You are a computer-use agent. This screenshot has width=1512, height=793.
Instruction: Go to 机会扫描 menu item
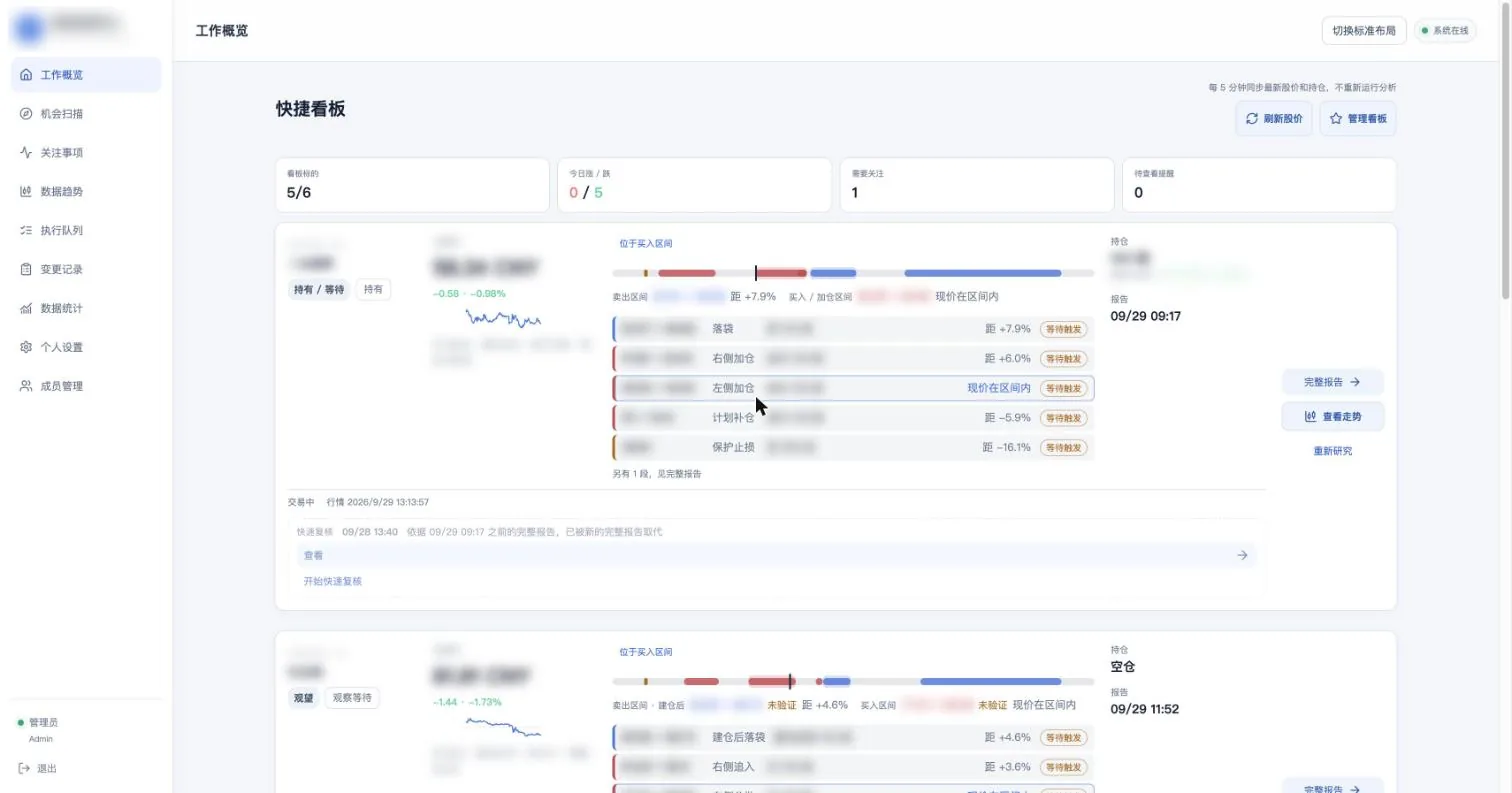[86, 114]
